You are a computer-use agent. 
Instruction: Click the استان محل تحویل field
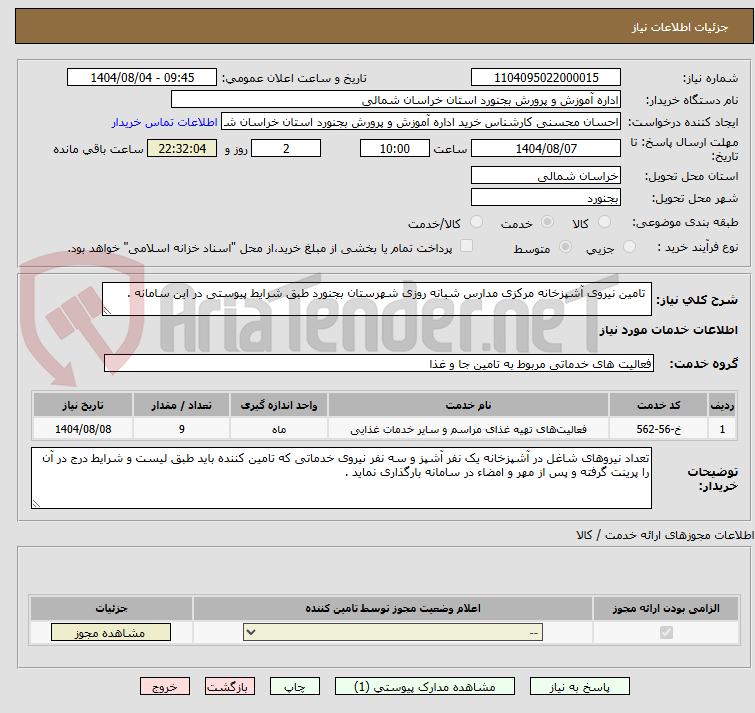click(x=546, y=176)
